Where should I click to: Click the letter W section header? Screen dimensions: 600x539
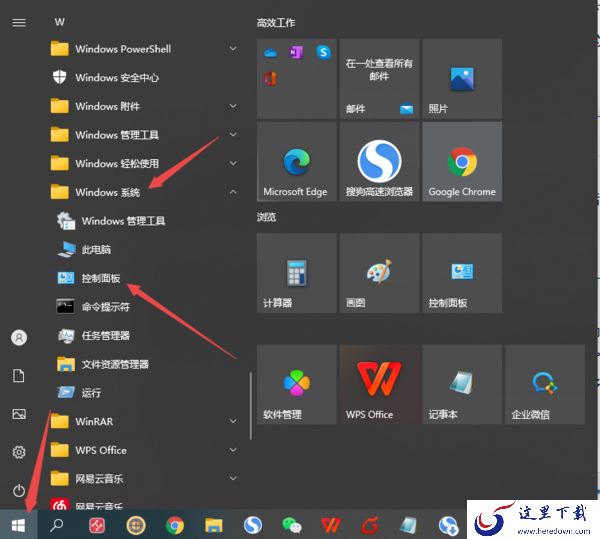tap(59, 22)
